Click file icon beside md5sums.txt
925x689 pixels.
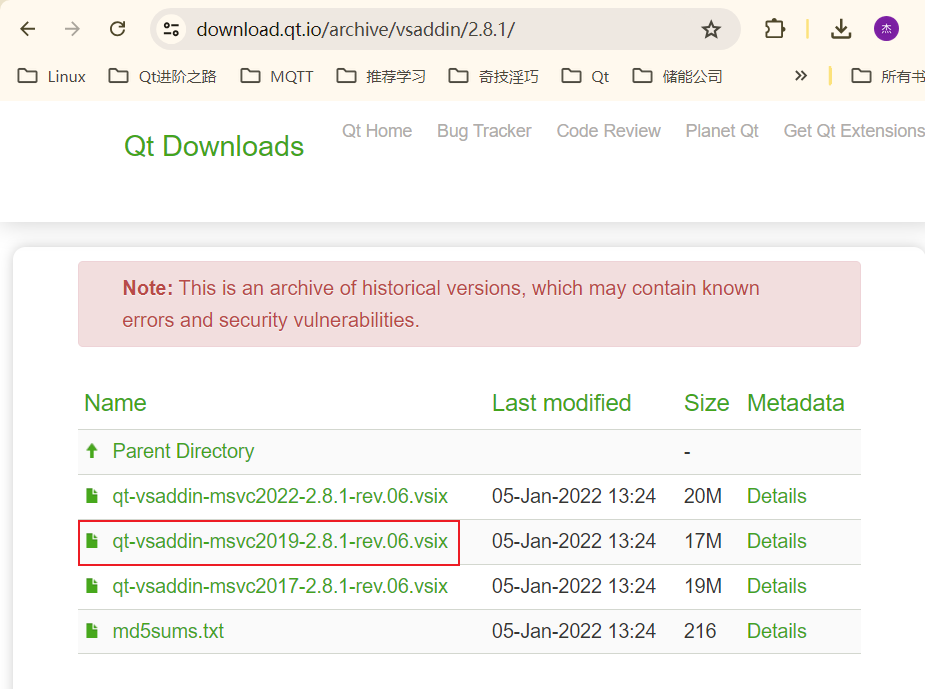[x=92, y=631]
